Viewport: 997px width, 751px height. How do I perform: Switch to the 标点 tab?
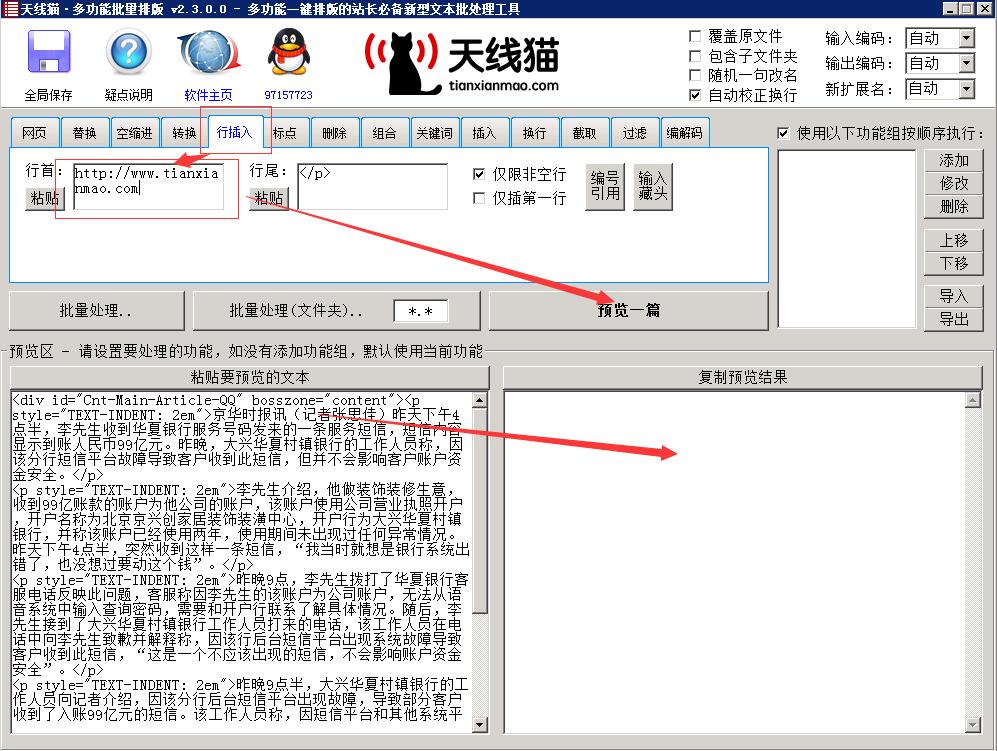pos(284,133)
